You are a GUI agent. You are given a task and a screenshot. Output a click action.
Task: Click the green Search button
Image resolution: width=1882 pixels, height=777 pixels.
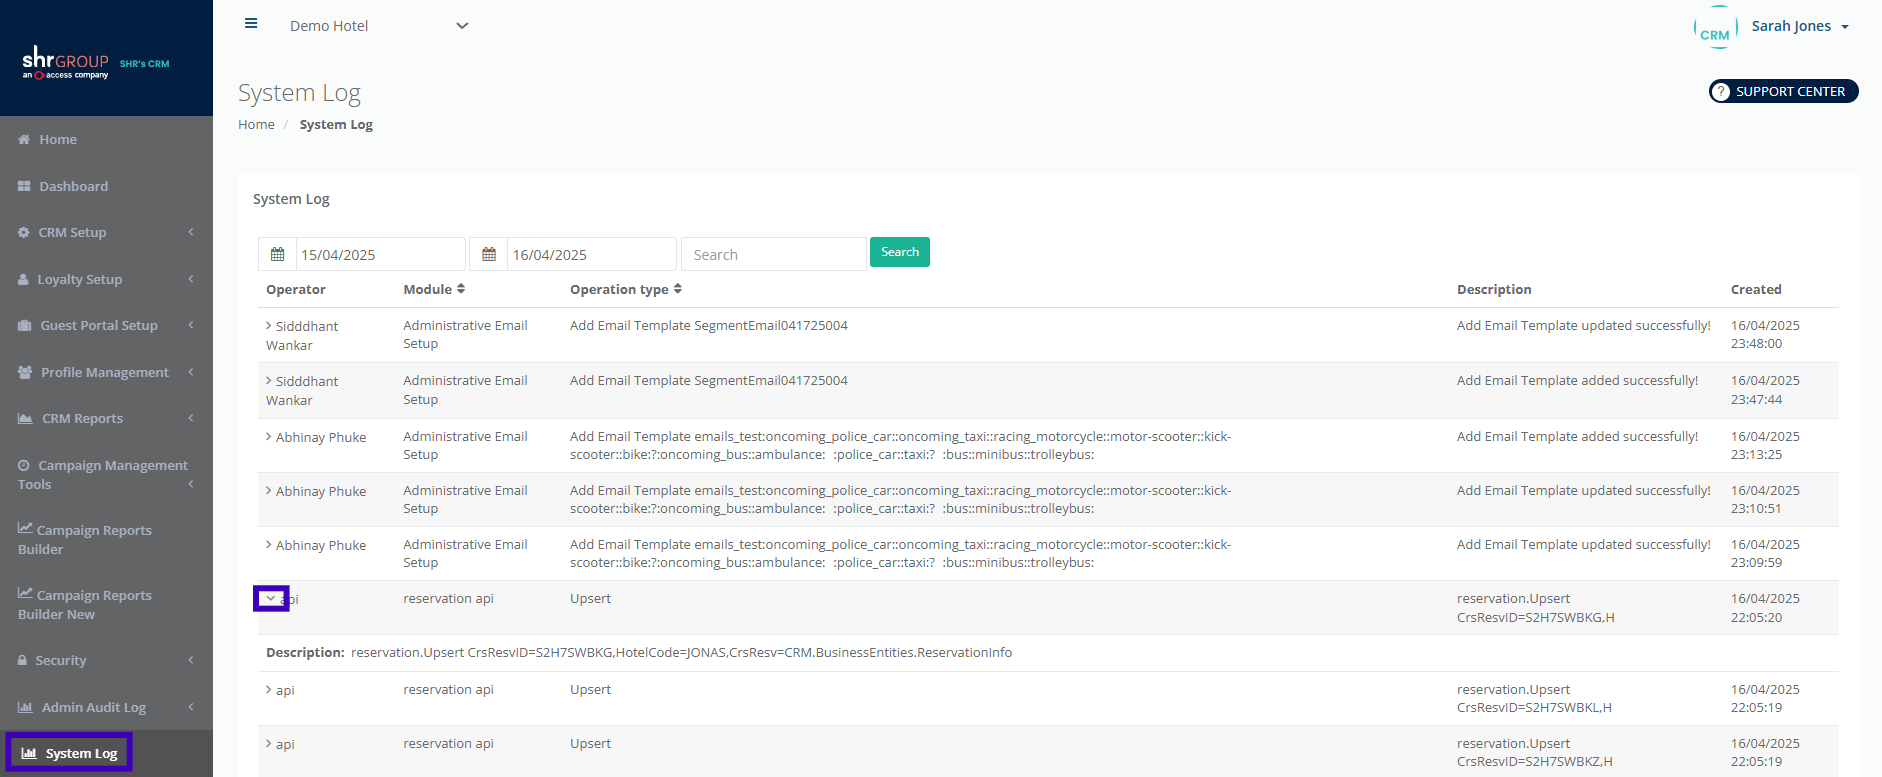[x=900, y=252]
